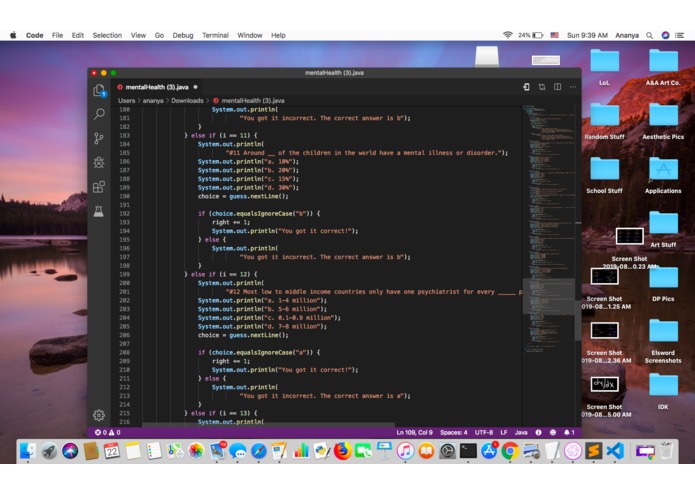This screenshot has width=695, height=494.
Task: Click the Visual Studio Code dock icon
Action: pos(615,451)
